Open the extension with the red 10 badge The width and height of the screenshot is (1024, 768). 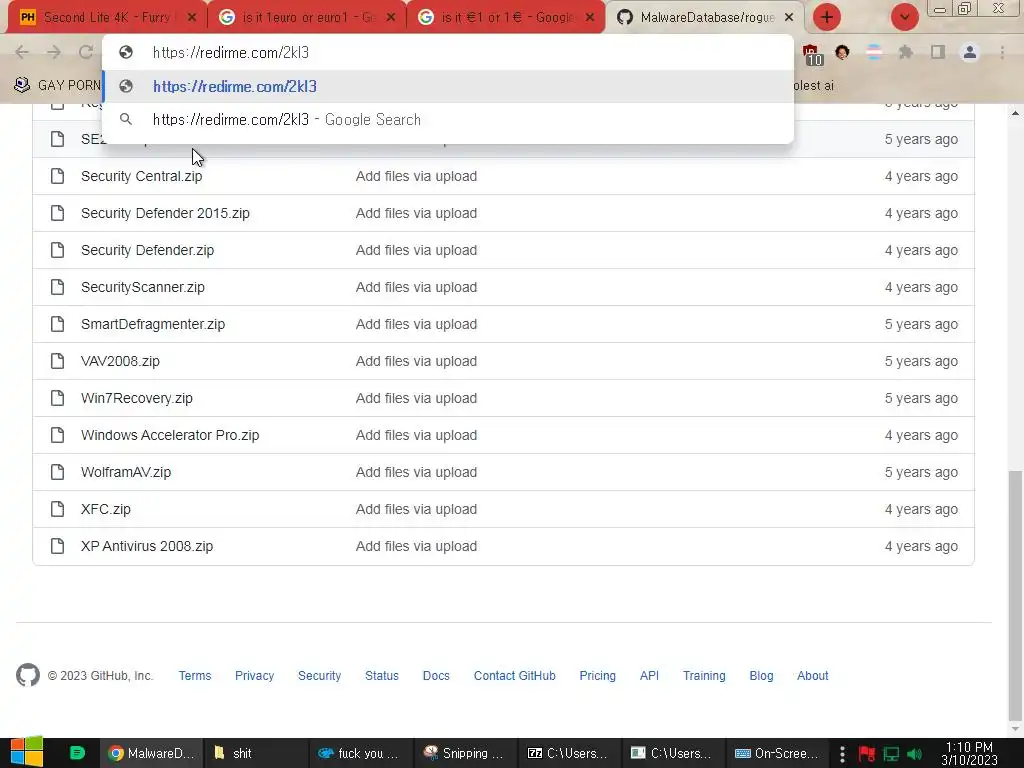(812, 54)
